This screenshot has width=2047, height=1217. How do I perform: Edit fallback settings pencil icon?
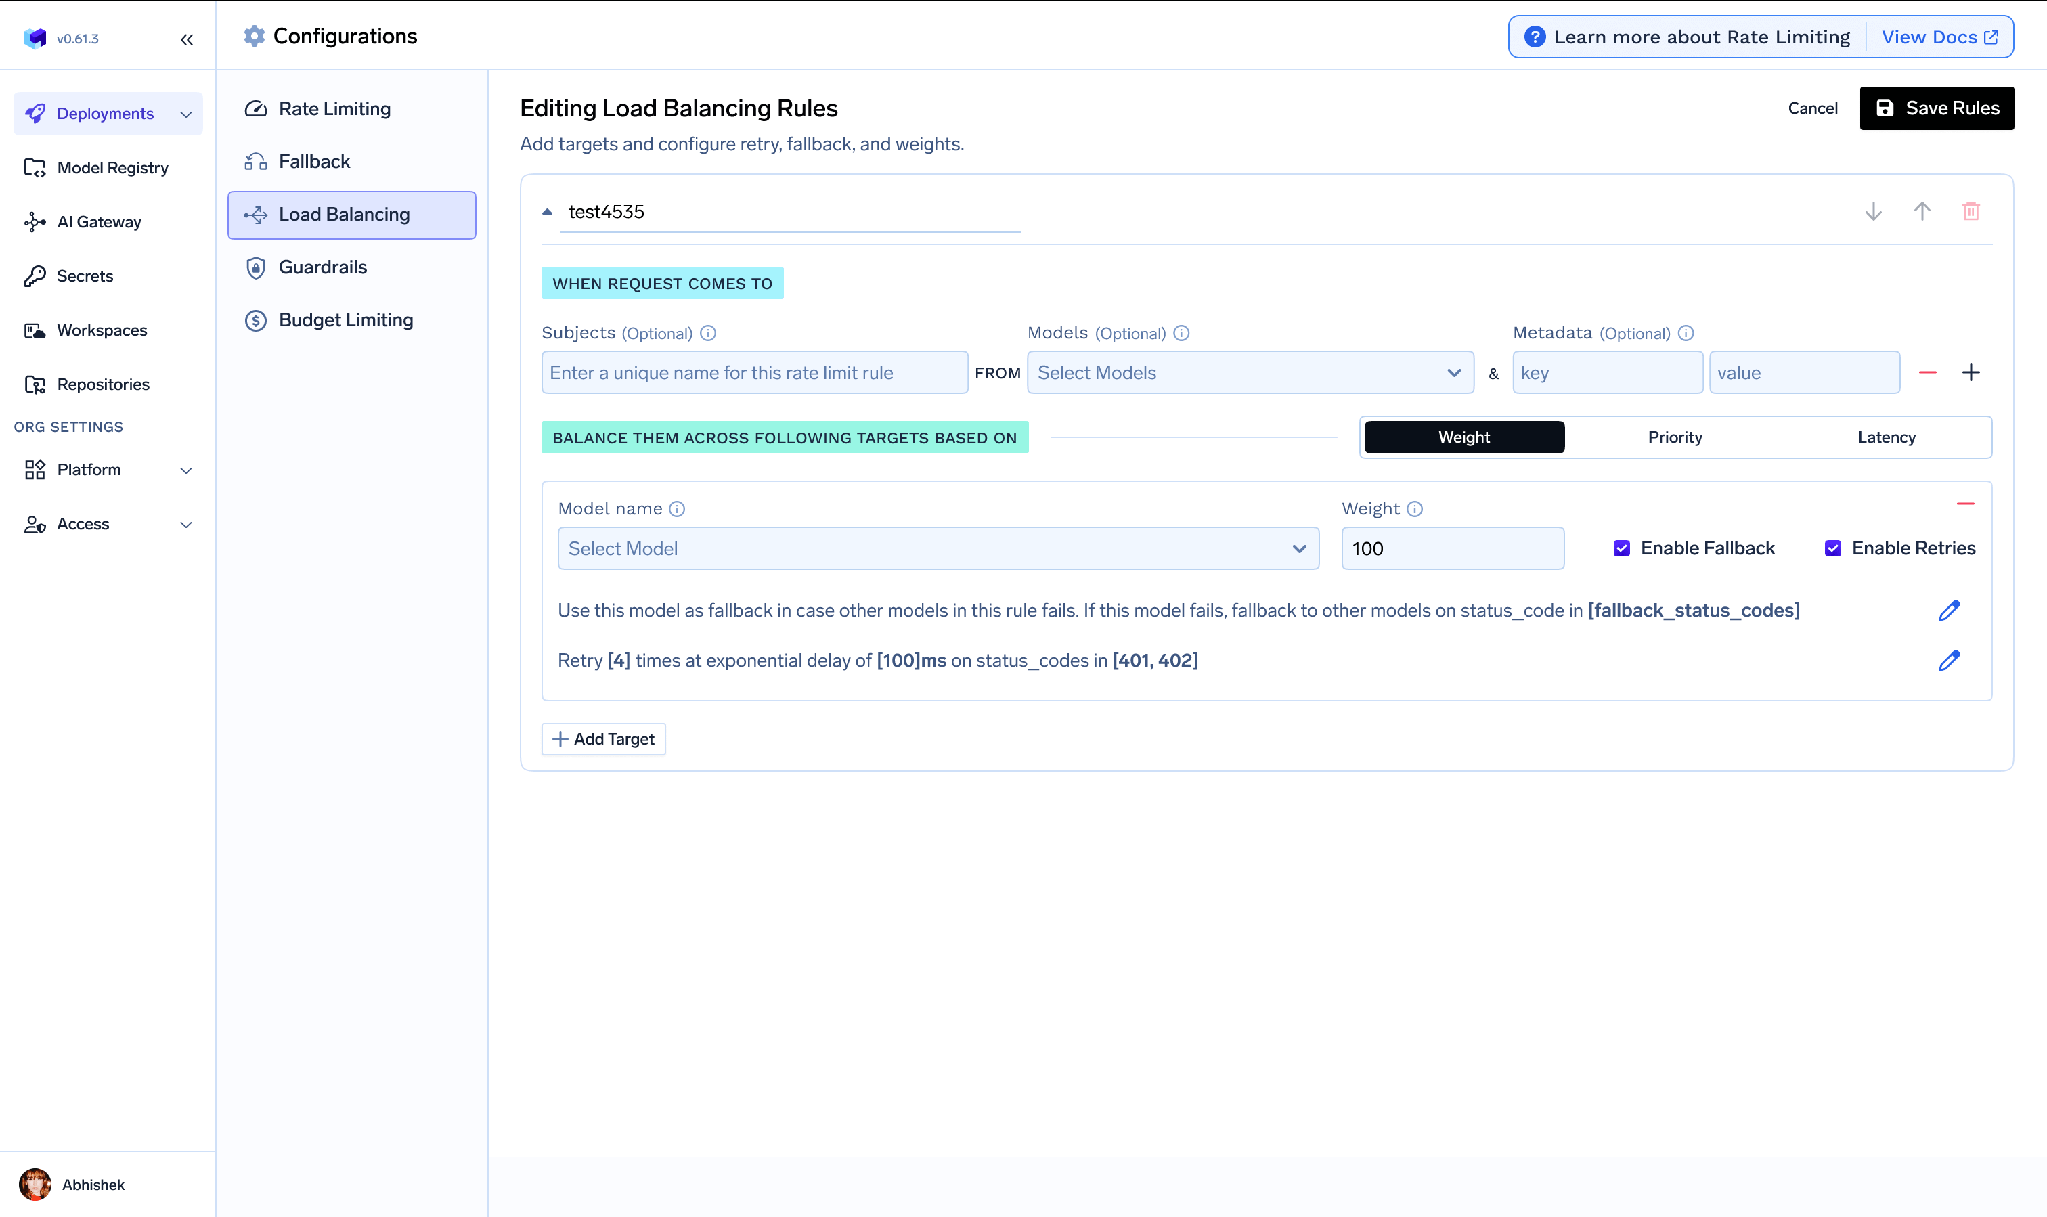pos(1949,610)
